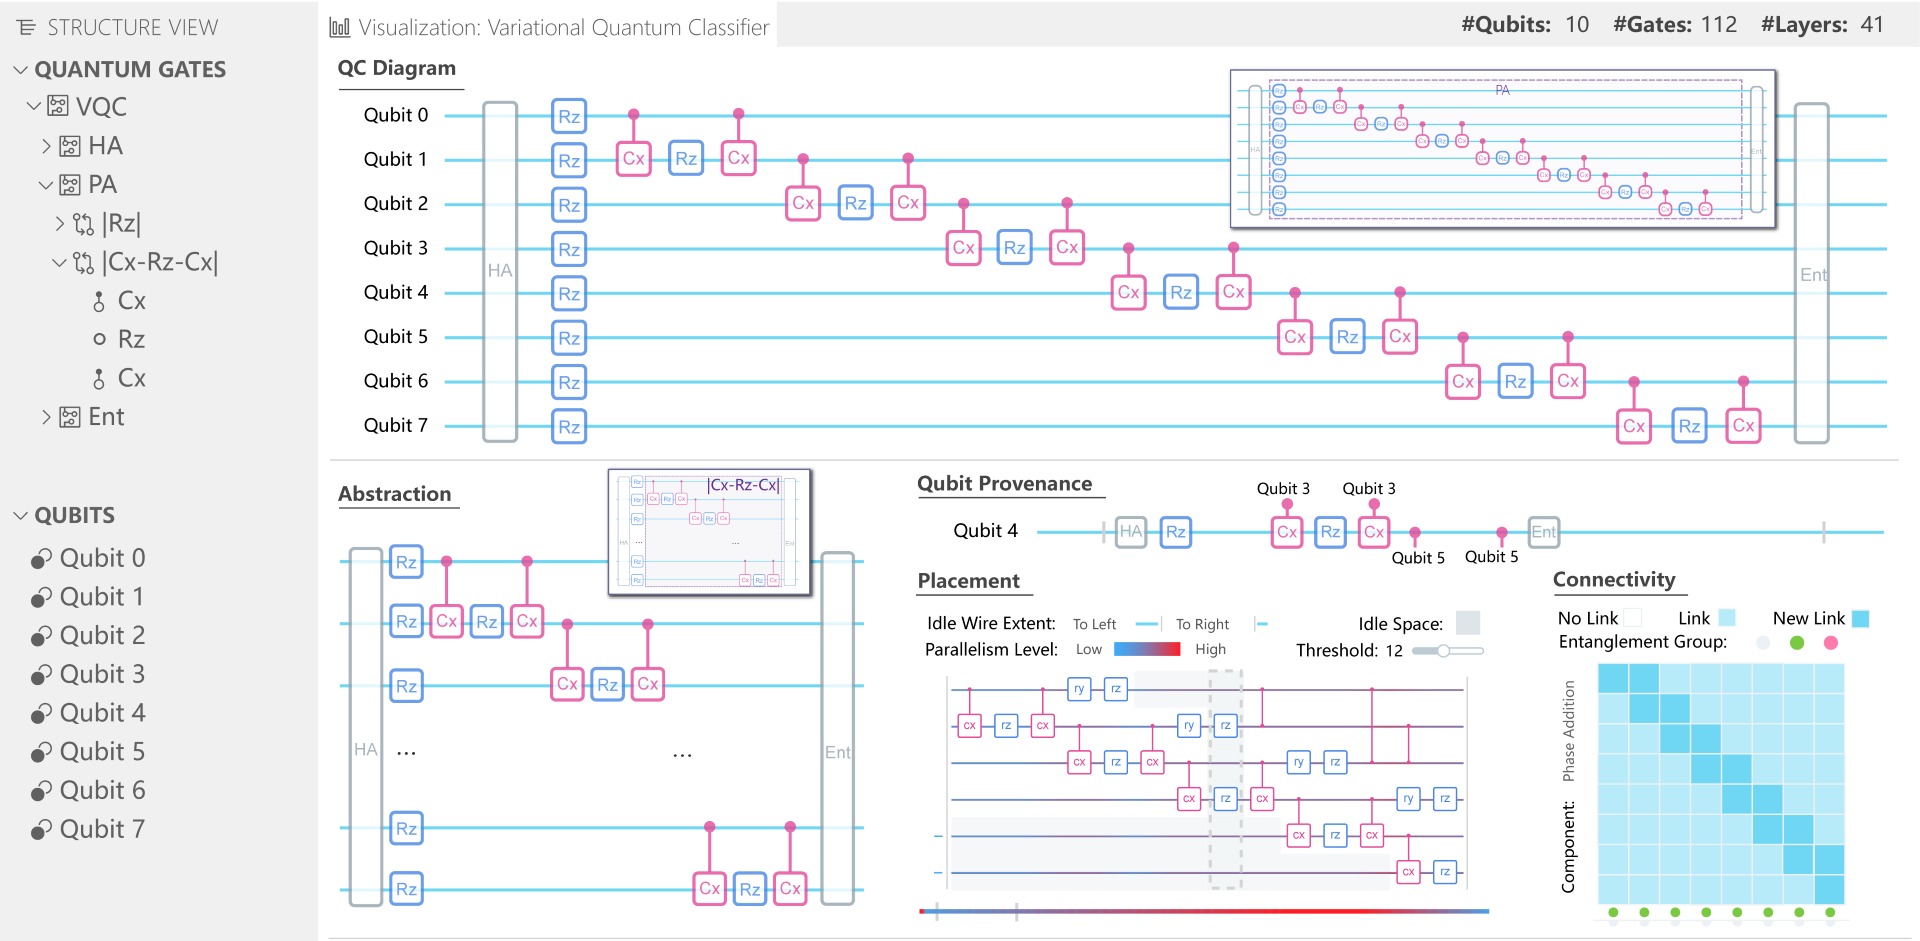Click the |Rz| pattern icon in tree
Screen dimensions: 1920x941
[84, 223]
